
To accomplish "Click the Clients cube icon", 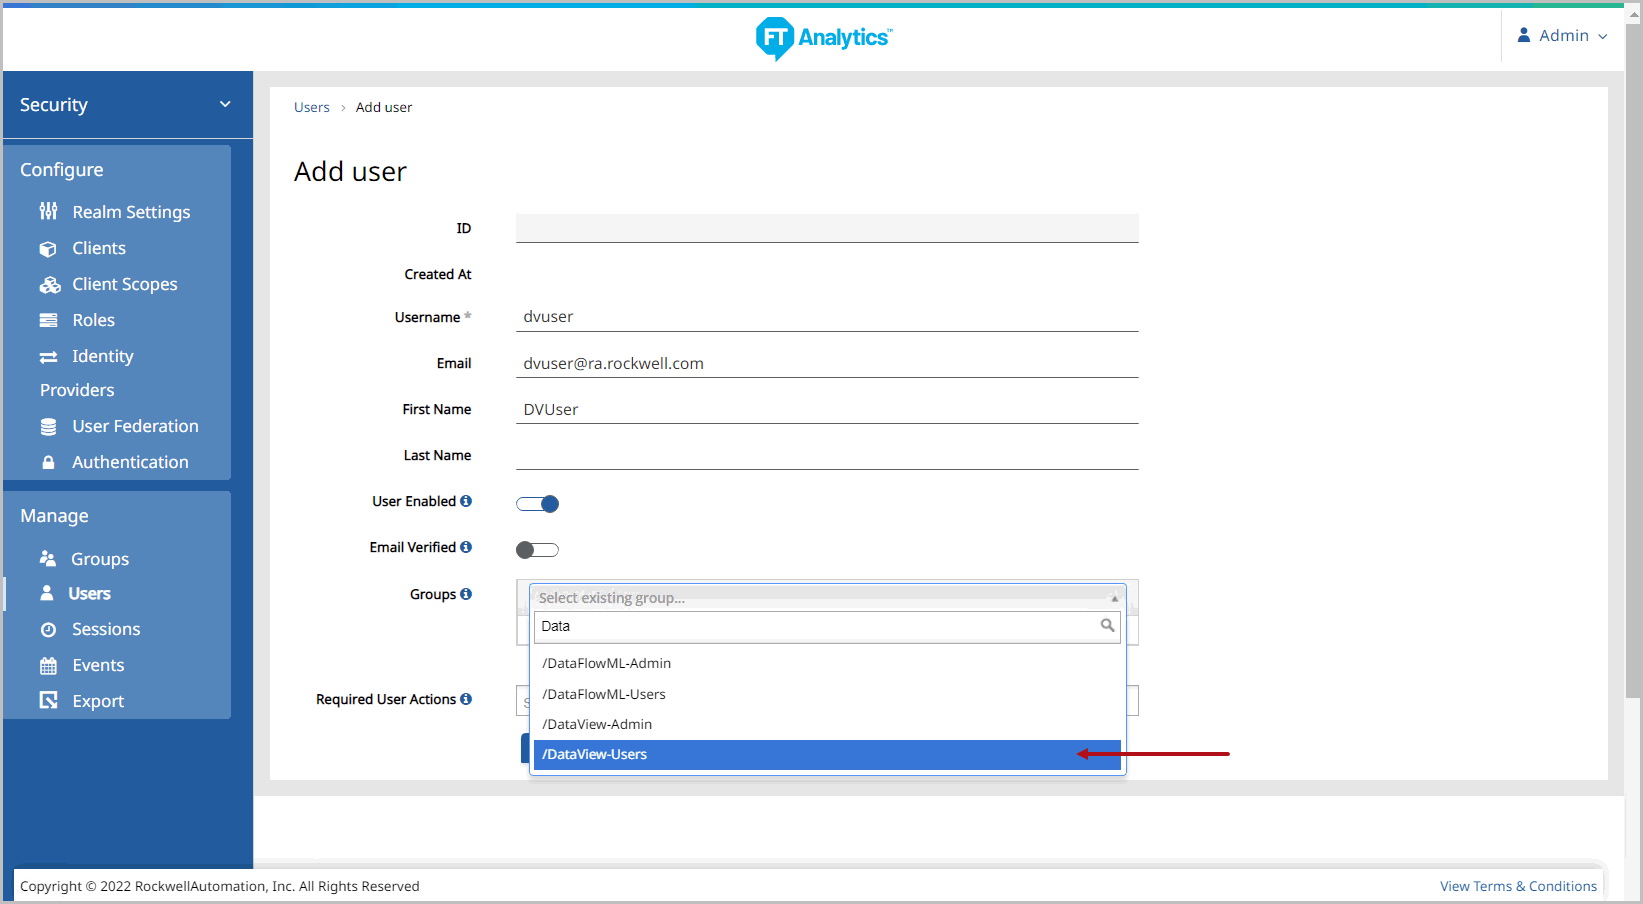I will click(x=48, y=249).
